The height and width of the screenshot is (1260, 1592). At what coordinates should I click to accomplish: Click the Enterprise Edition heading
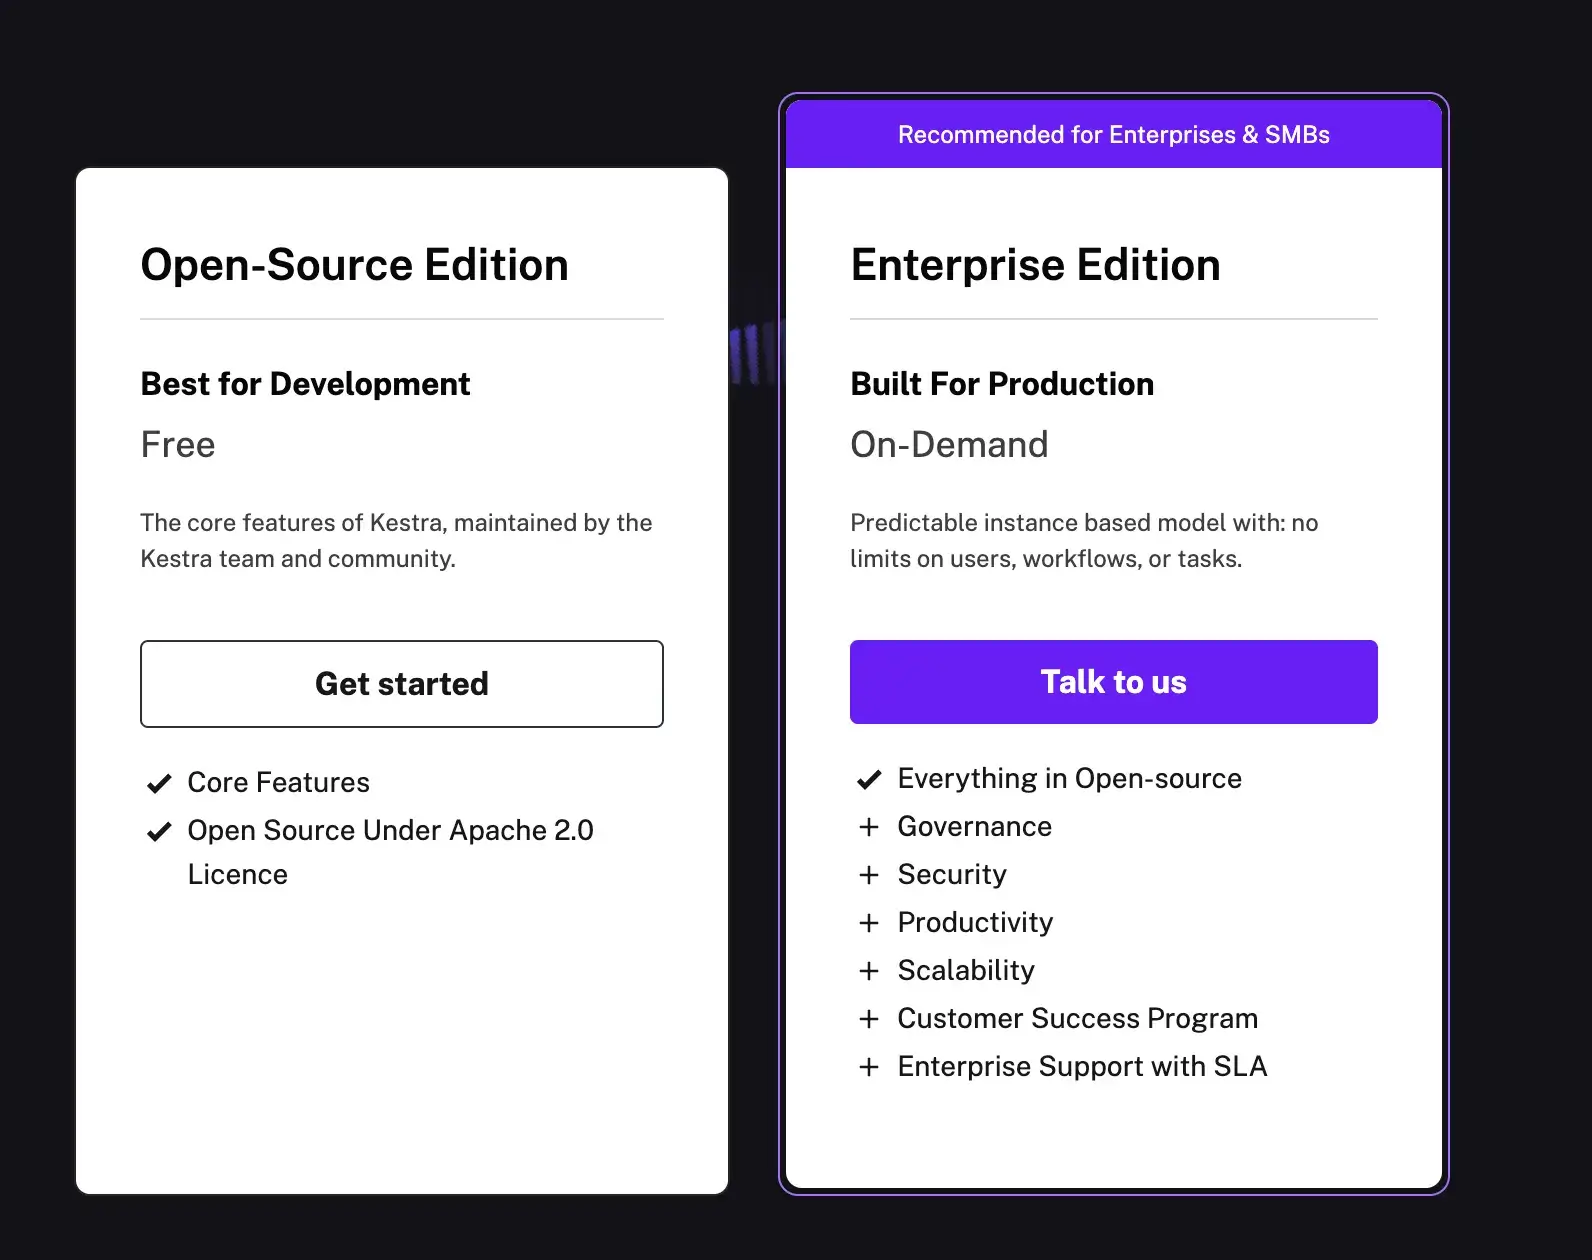click(x=1035, y=265)
